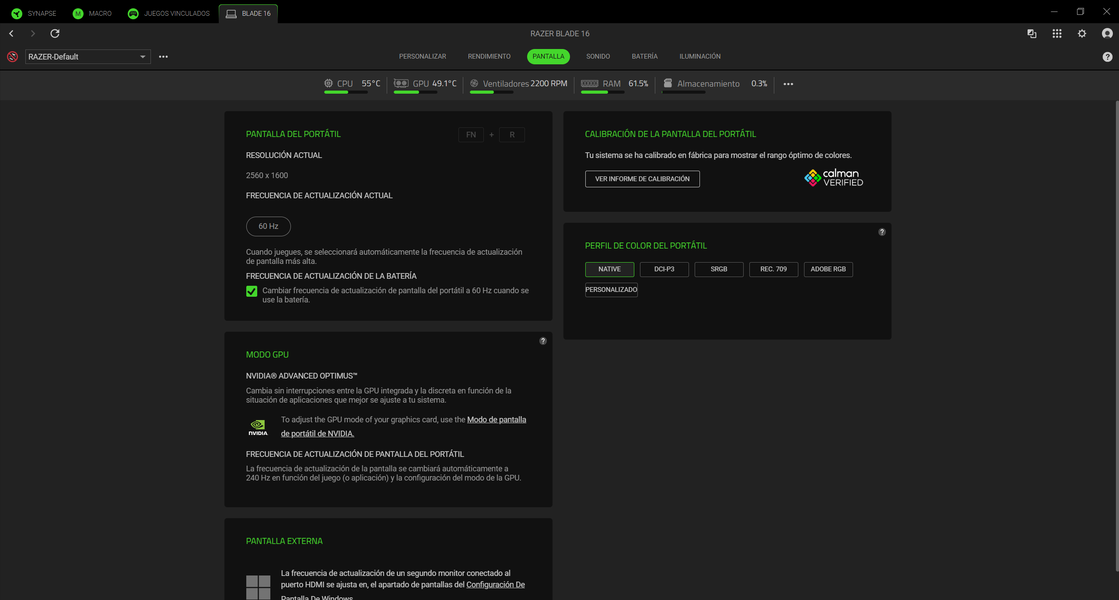The height and width of the screenshot is (600, 1119).
Task: Select the Native color profile
Action: tap(609, 269)
